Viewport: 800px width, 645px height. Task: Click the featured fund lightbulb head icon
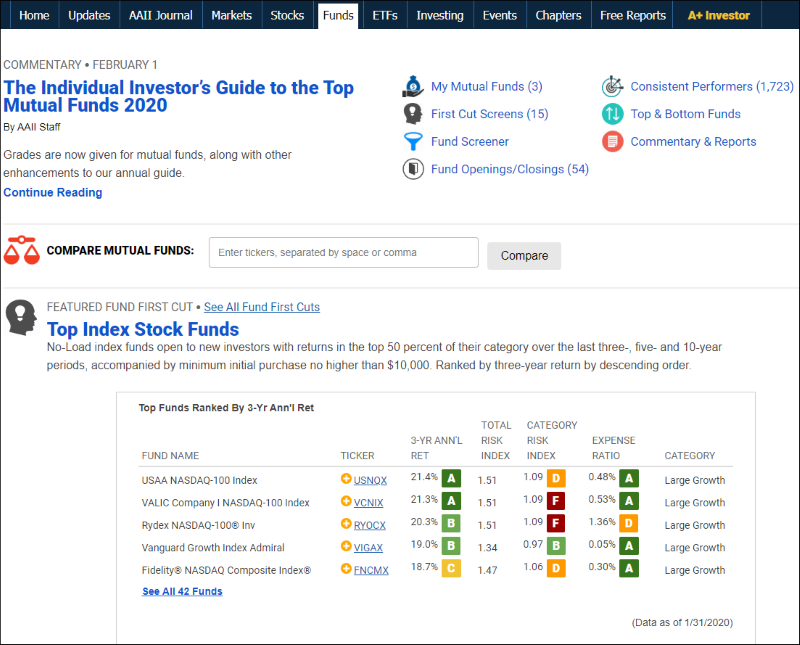click(x=21, y=317)
